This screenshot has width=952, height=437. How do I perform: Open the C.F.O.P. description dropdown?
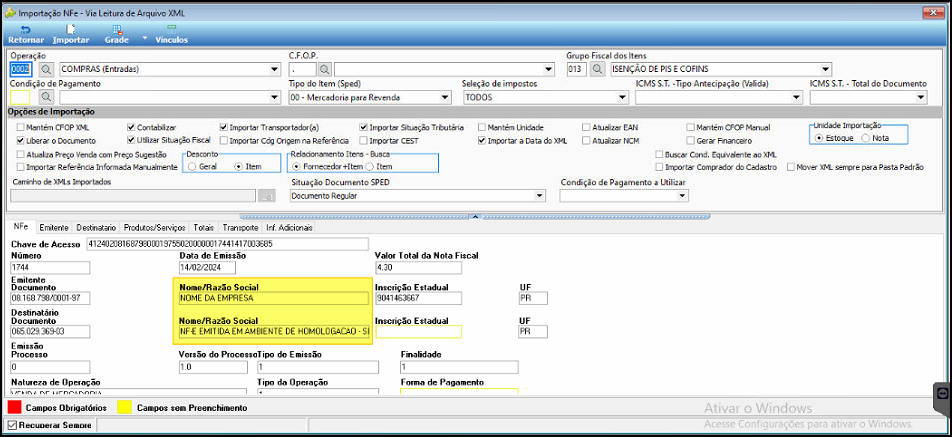click(549, 69)
